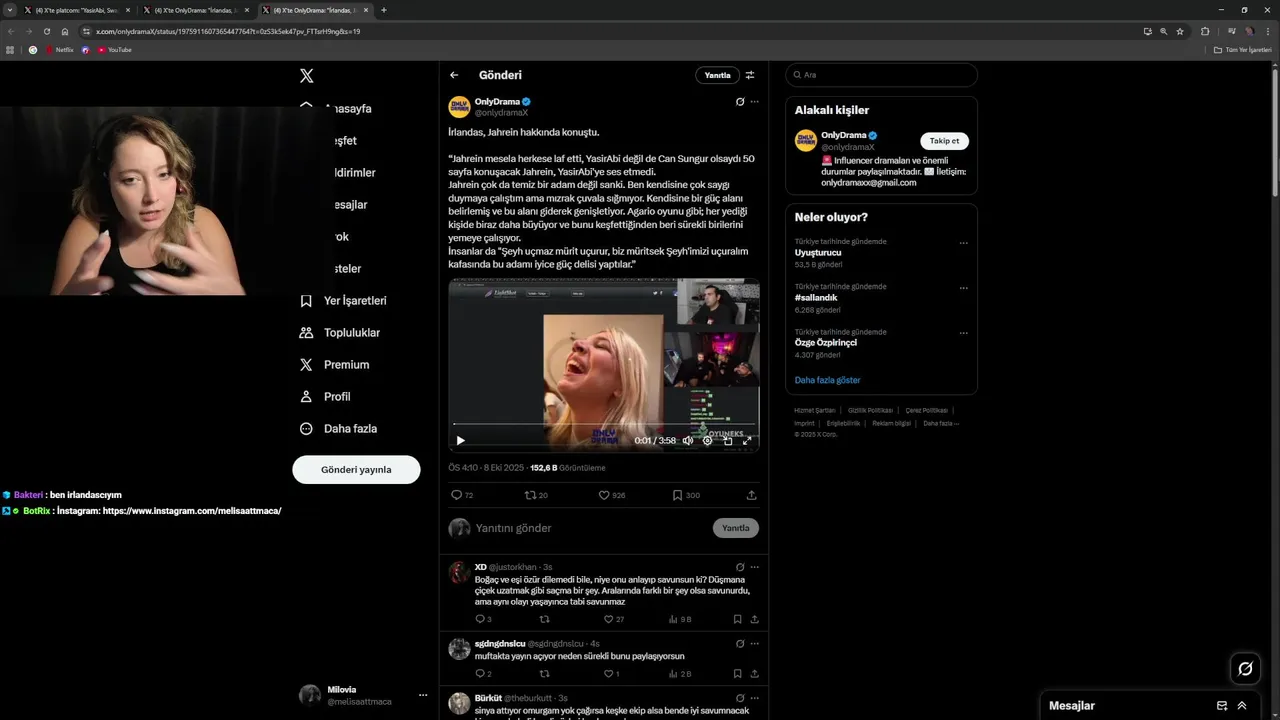This screenshot has height=720, width=1280.
Task: Click the Yanıtla button next to the reply box
Action: pyautogui.click(x=736, y=528)
